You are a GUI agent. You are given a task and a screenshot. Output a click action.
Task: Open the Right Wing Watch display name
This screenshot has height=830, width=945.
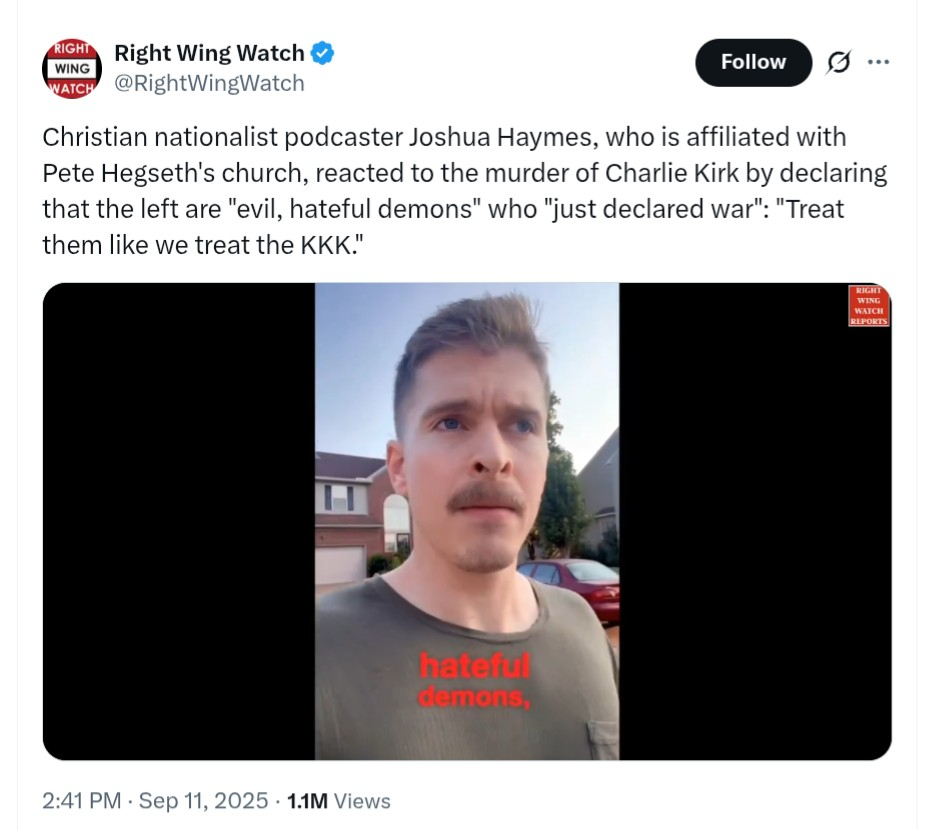[209, 53]
